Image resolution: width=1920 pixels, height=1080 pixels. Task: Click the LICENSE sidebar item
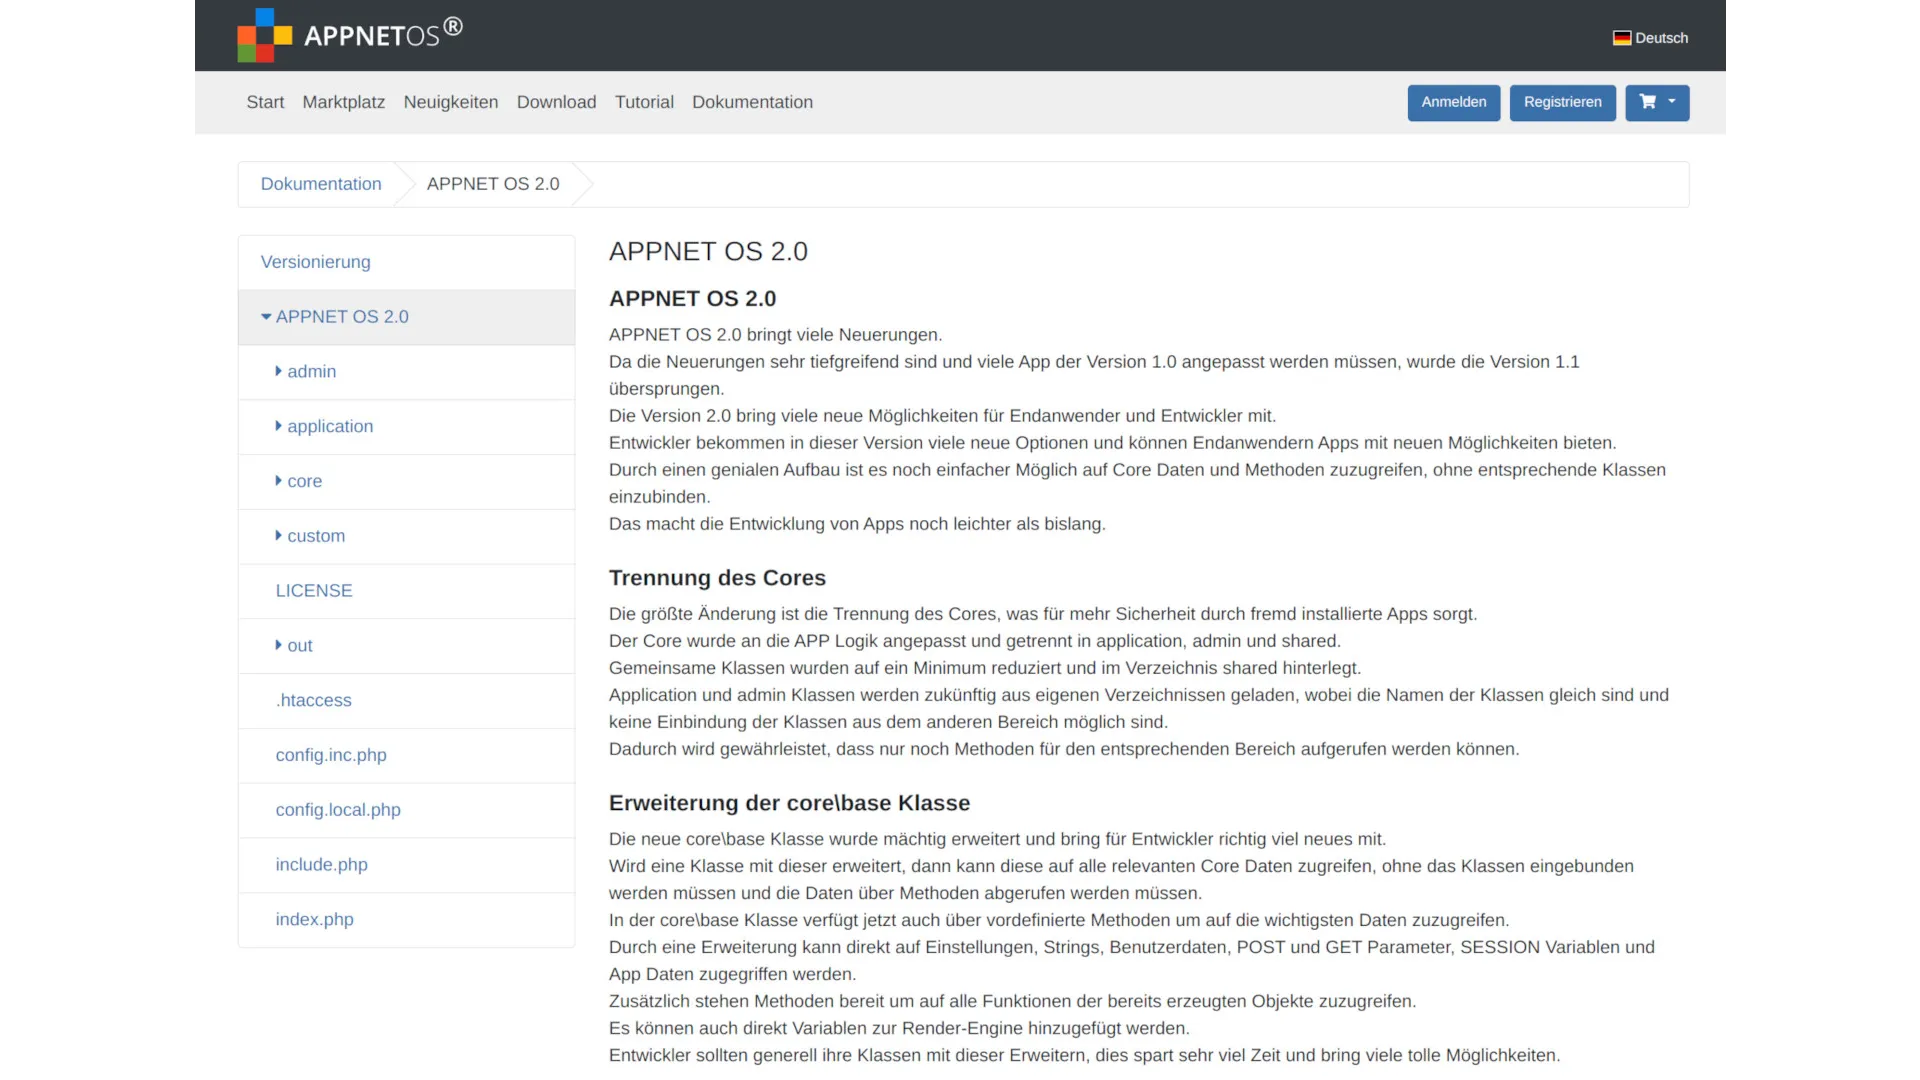point(314,591)
